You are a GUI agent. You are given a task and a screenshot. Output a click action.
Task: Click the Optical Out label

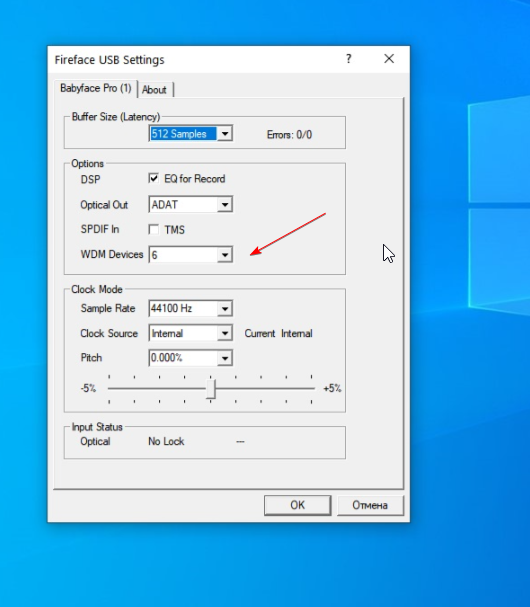(x=104, y=205)
